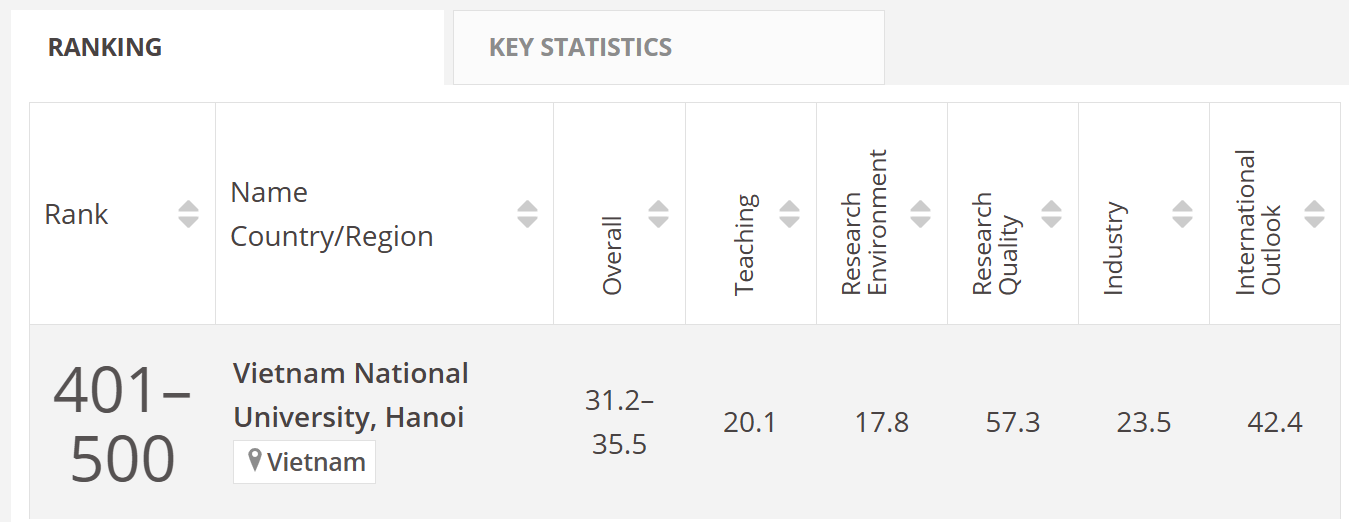Open Vietnam National University, Hanoi link
The height and width of the screenshot is (522, 1349).
click(x=350, y=395)
